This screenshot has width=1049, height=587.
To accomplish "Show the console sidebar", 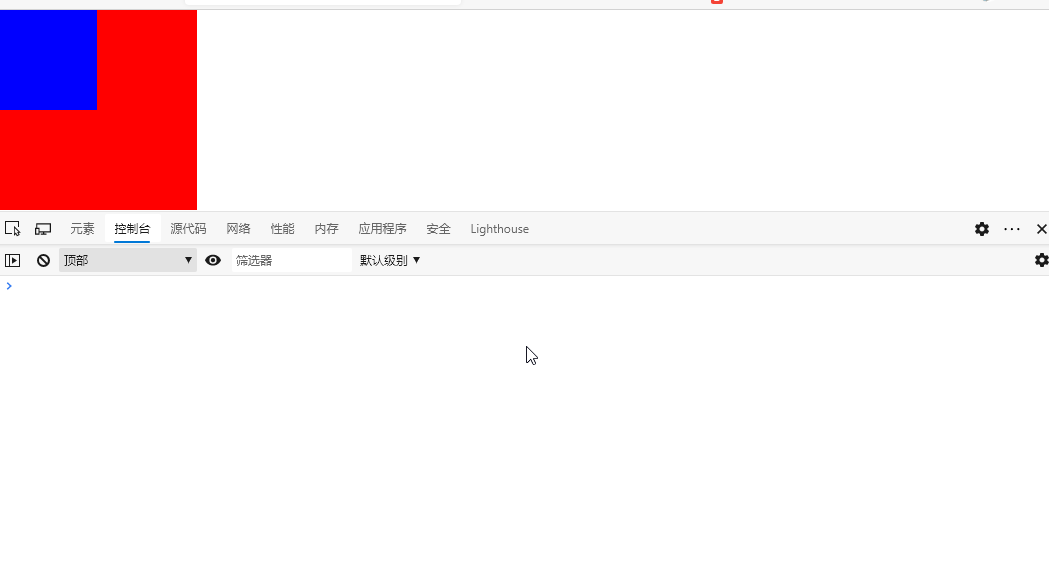I will [13, 260].
